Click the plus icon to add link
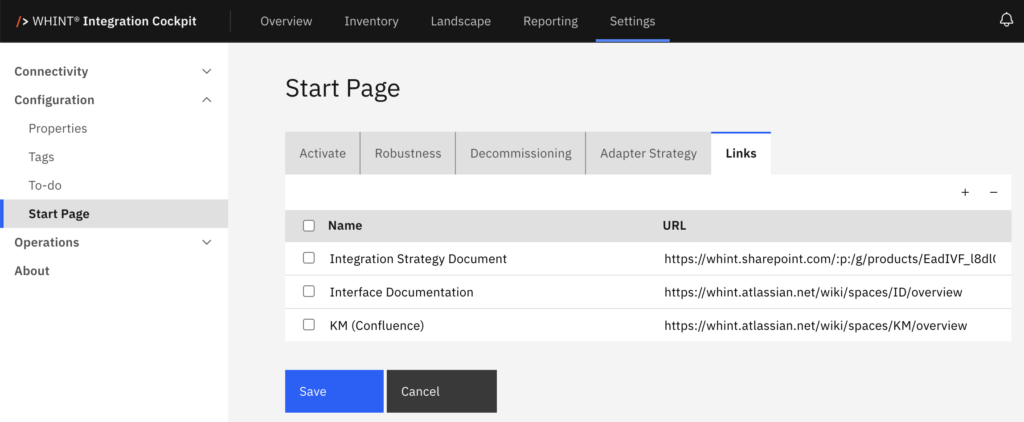 [965, 192]
